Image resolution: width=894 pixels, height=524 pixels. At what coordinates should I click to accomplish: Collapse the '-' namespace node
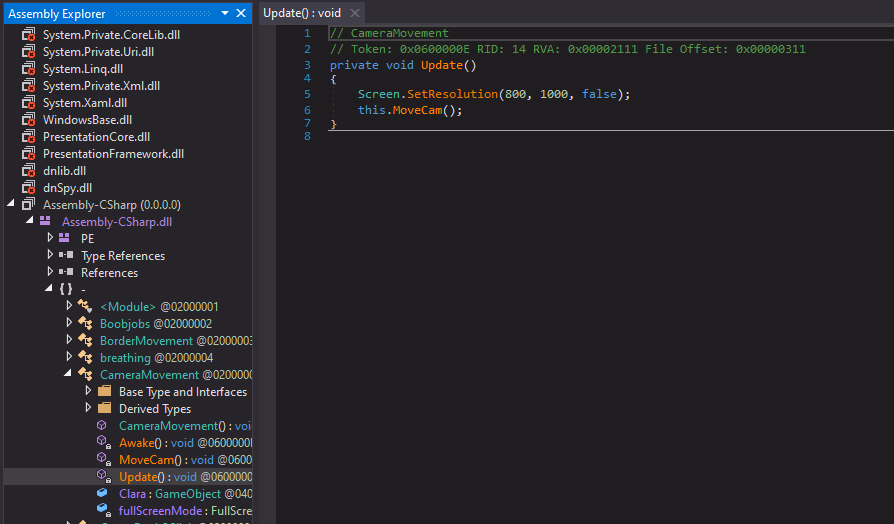pos(49,289)
